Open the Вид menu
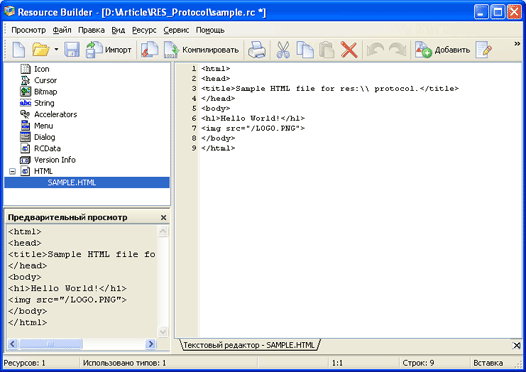 (x=118, y=30)
